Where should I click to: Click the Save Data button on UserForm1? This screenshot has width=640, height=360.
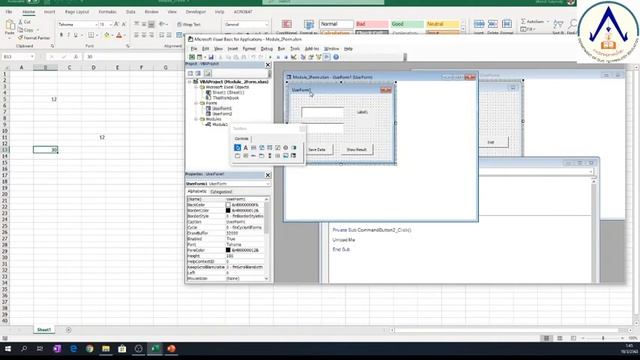(x=317, y=150)
